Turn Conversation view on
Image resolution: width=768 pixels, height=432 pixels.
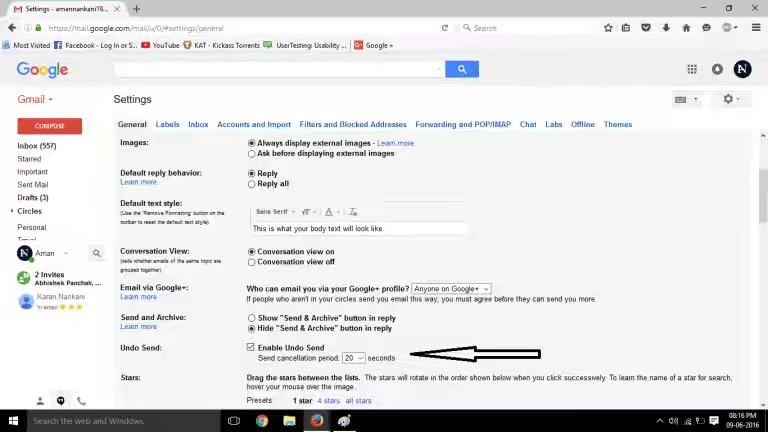tap(251, 252)
